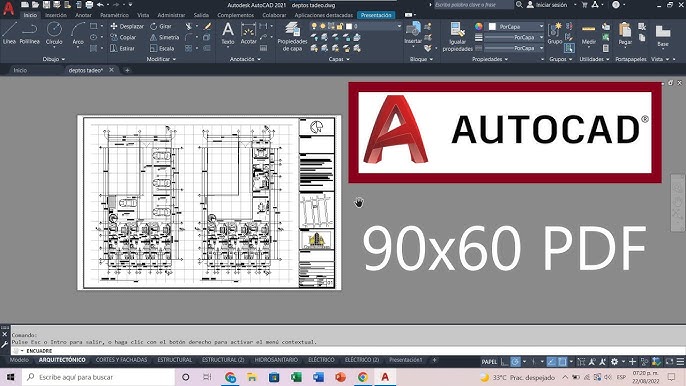Click the erase tool in Modificar panel
This screenshot has height=386, width=686.
click(207, 26)
